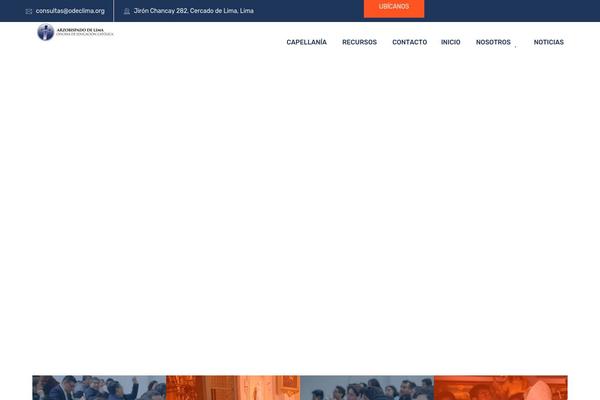Open the blue-tinted crowd photo thumbnail

(x=367, y=388)
